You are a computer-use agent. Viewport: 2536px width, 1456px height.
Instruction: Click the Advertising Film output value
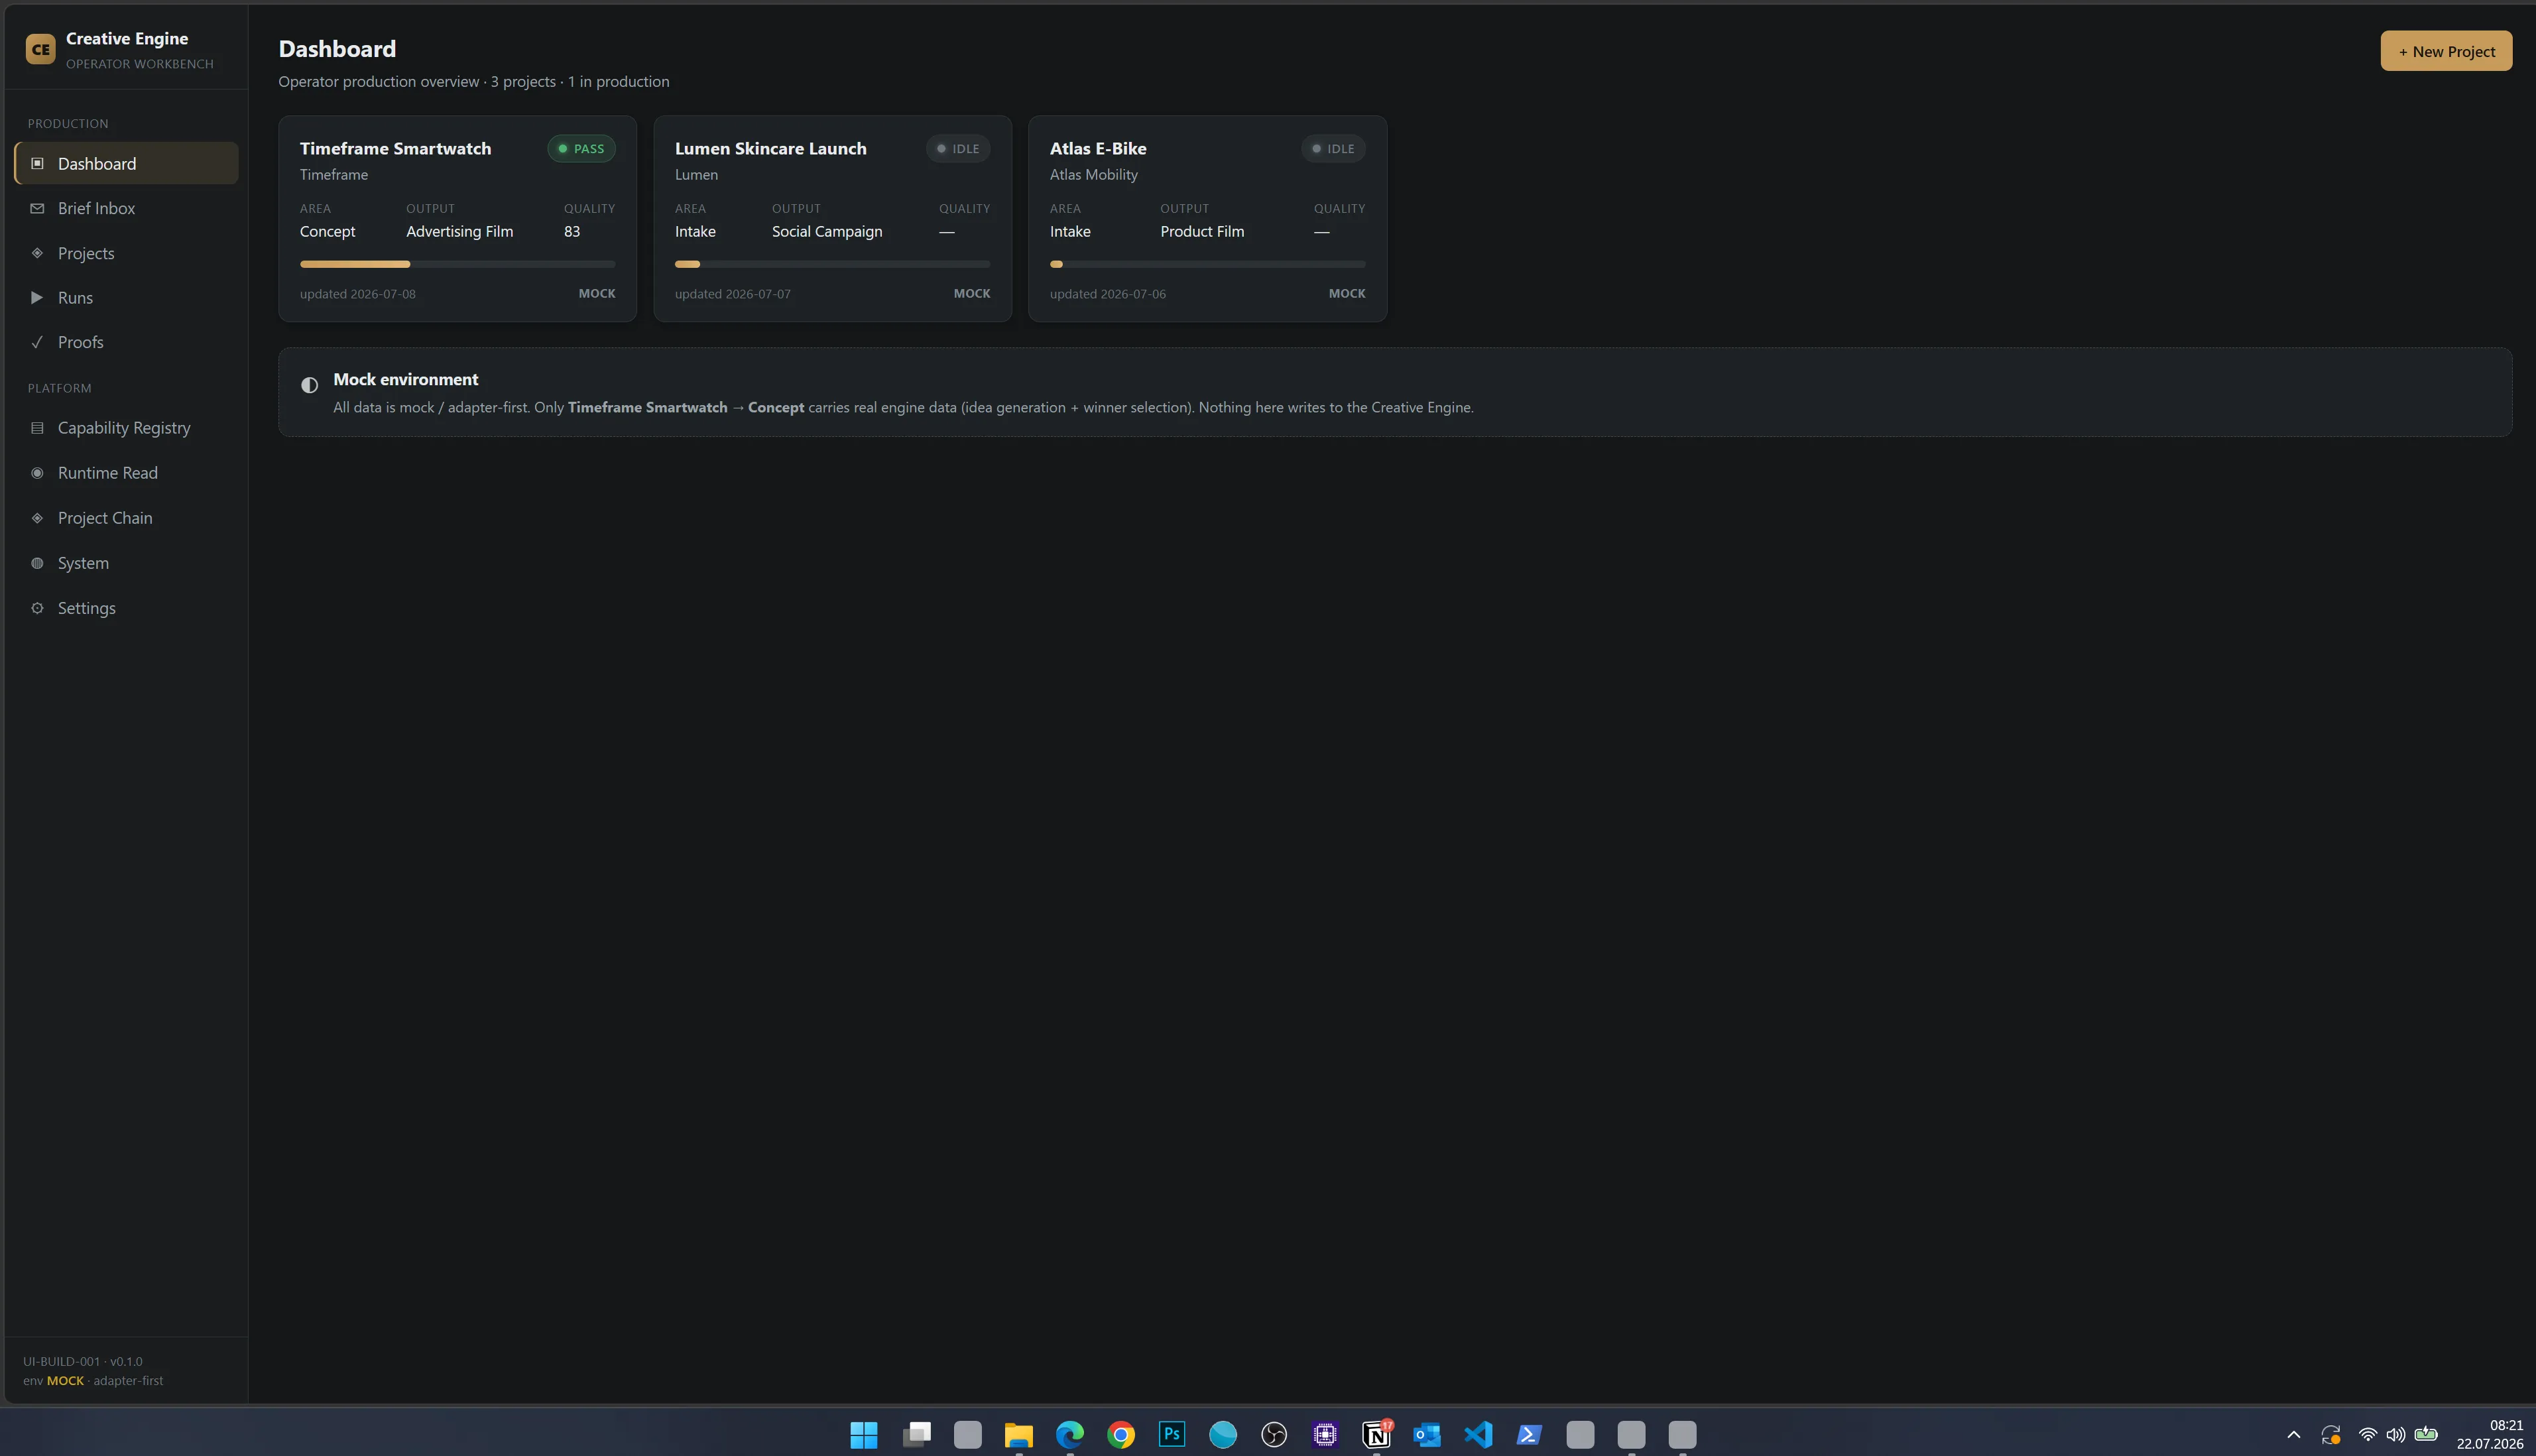pyautogui.click(x=459, y=231)
